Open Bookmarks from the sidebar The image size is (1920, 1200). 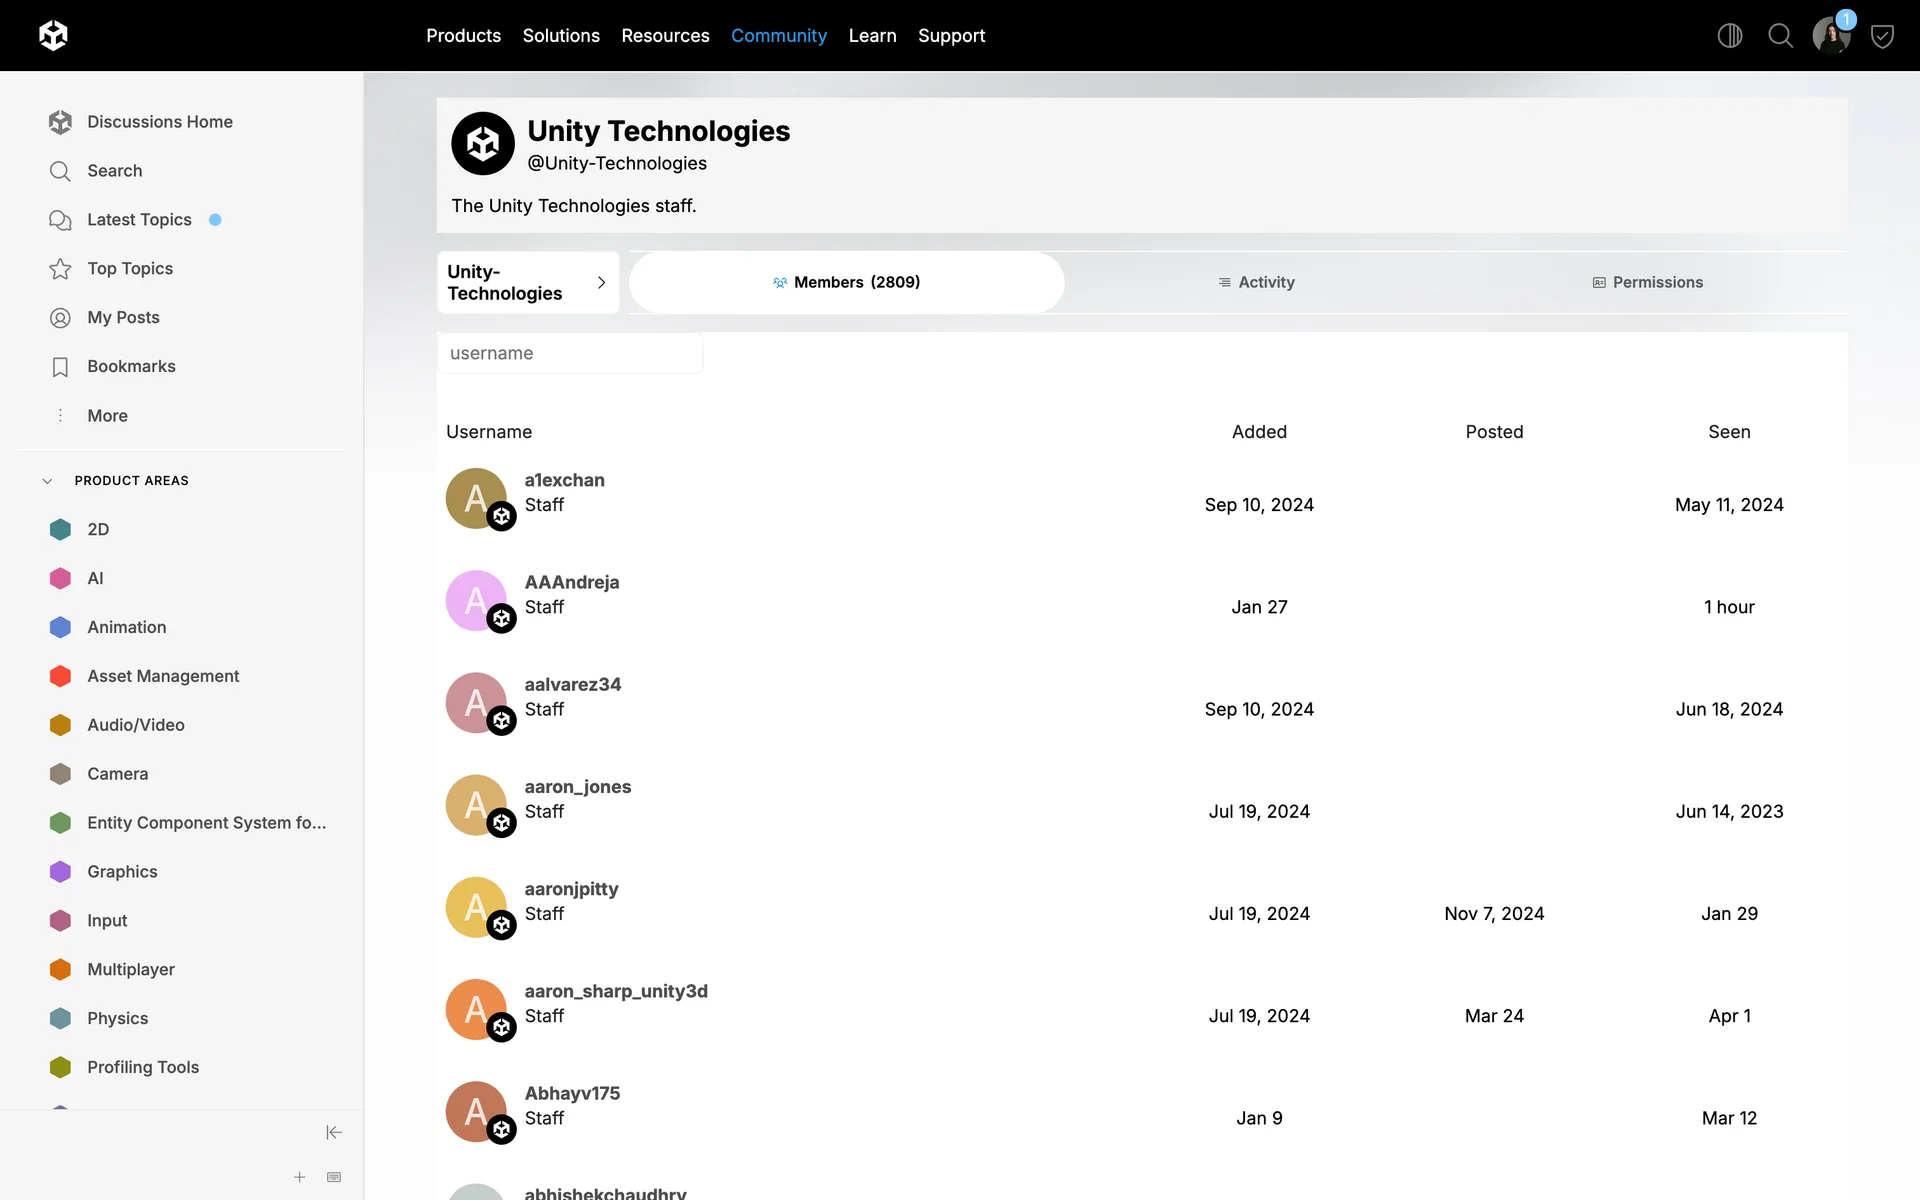[131, 366]
